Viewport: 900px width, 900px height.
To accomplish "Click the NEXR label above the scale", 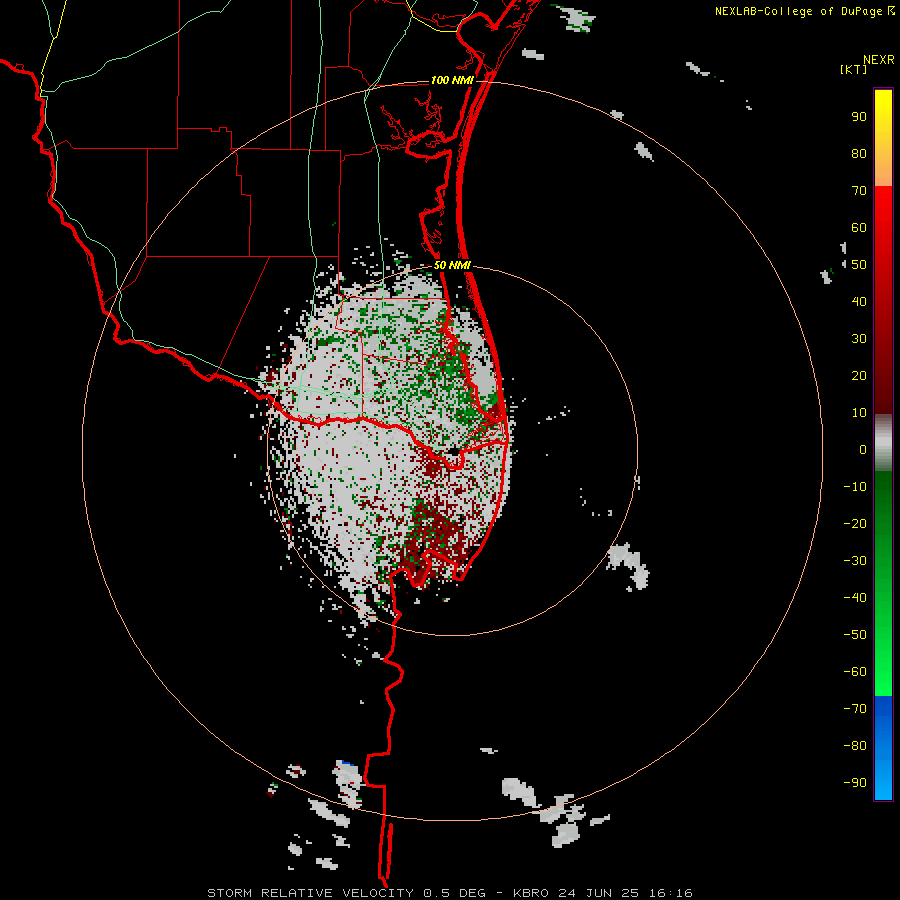I will [x=878, y=60].
